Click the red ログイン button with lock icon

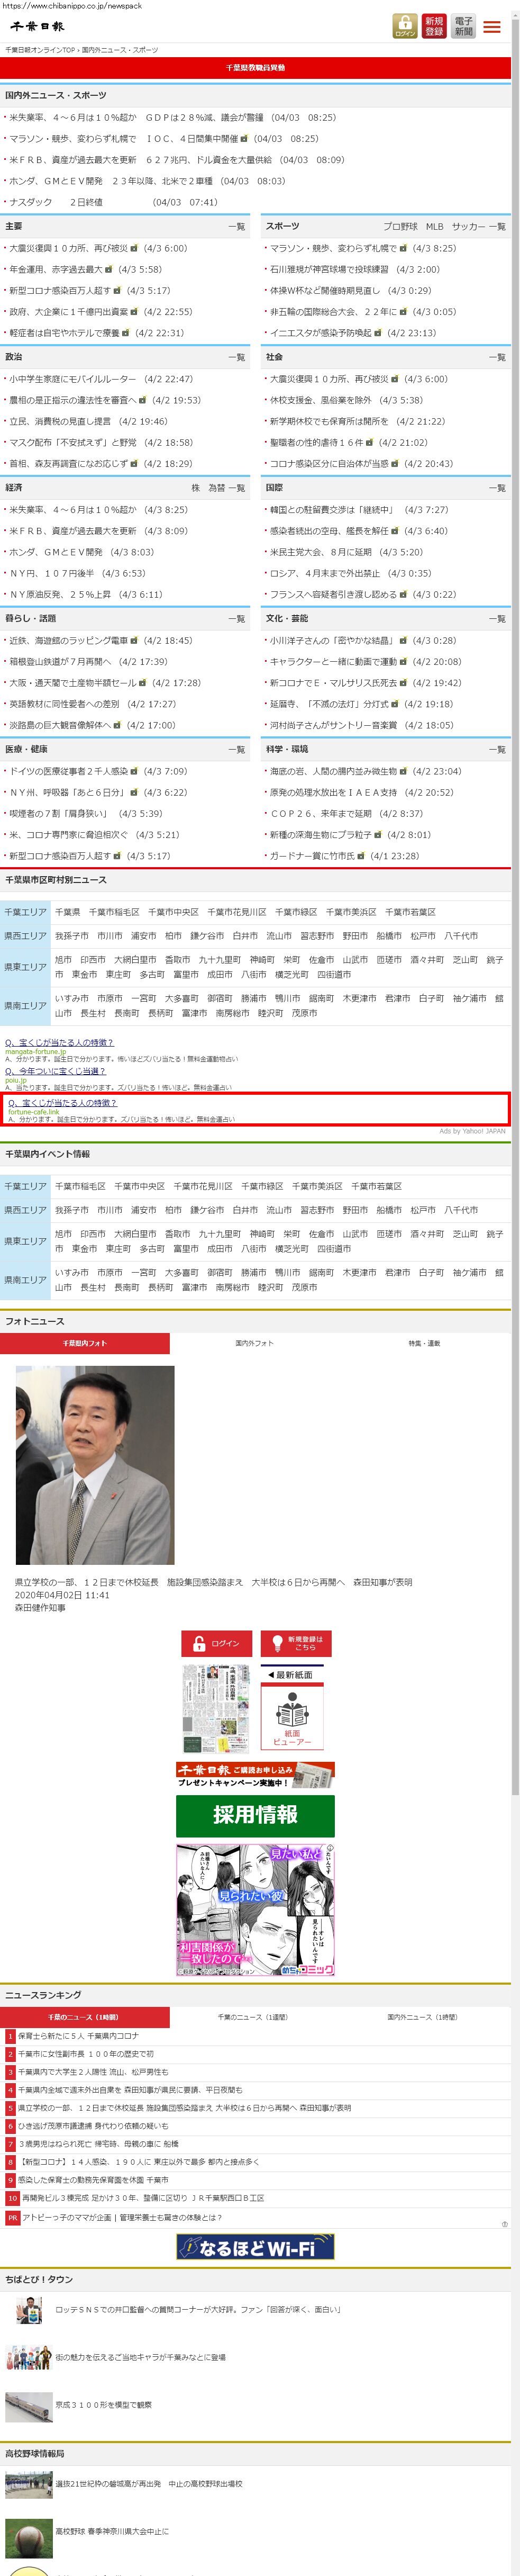216,1643
